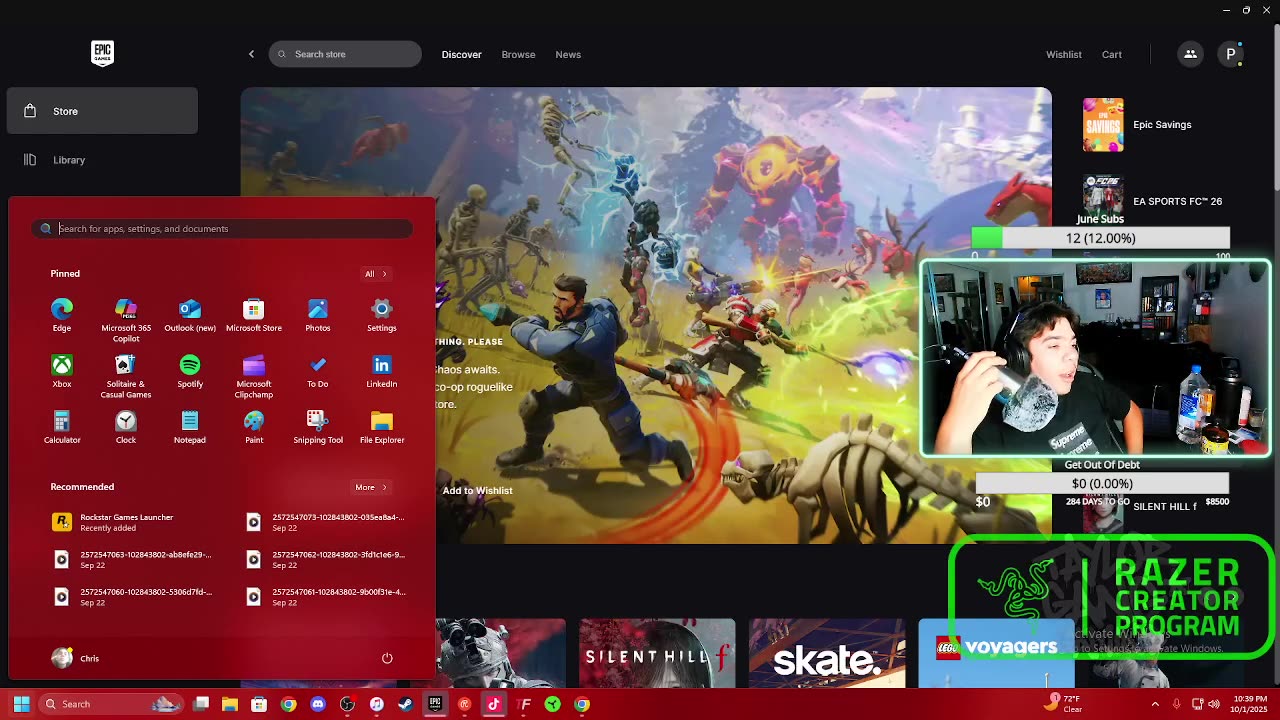1280x720 pixels.
Task: Focus the Start menu search field
Action: pyautogui.click(x=222, y=228)
